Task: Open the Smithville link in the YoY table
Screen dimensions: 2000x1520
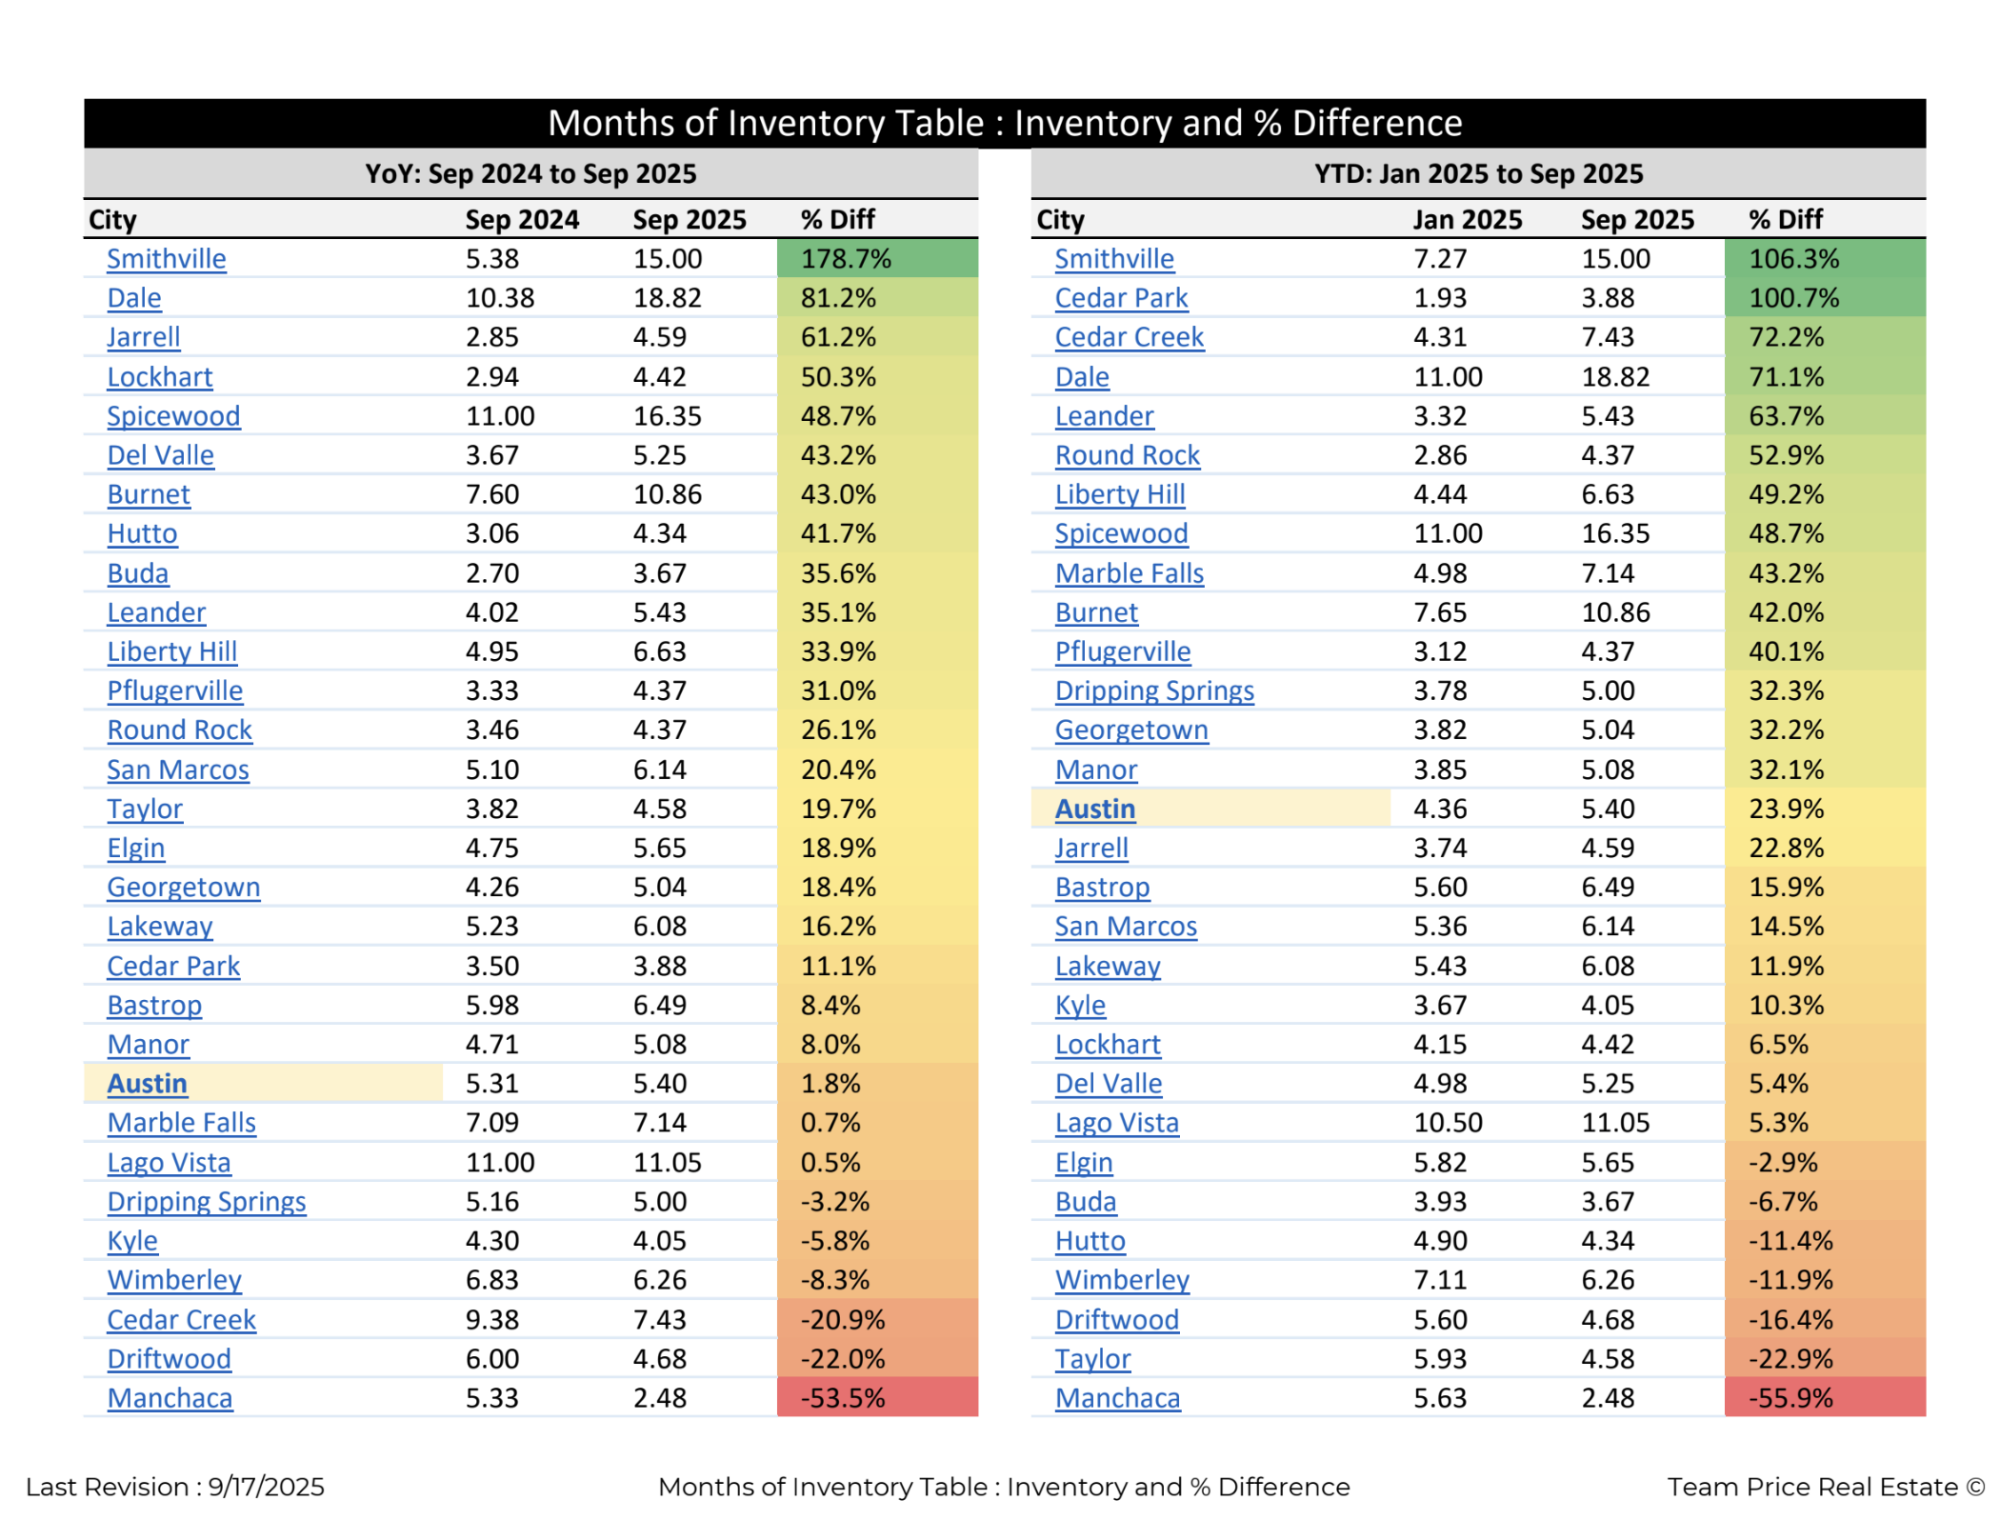Action: coord(166,259)
